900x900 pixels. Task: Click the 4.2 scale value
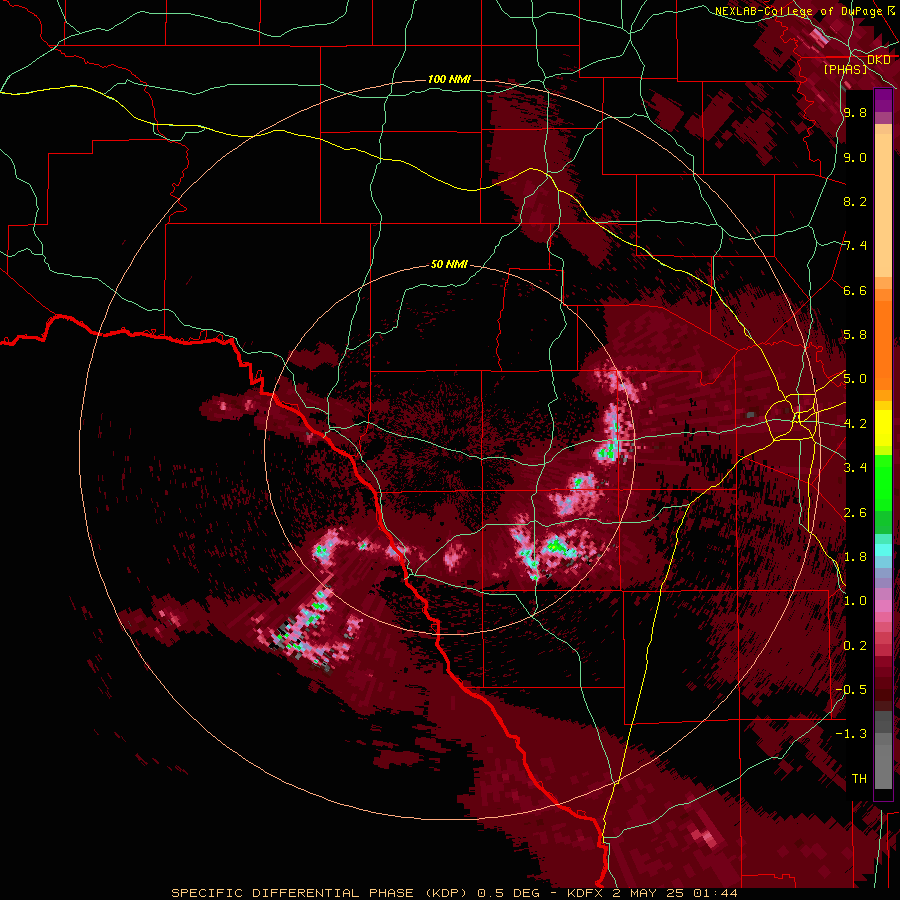click(x=855, y=424)
